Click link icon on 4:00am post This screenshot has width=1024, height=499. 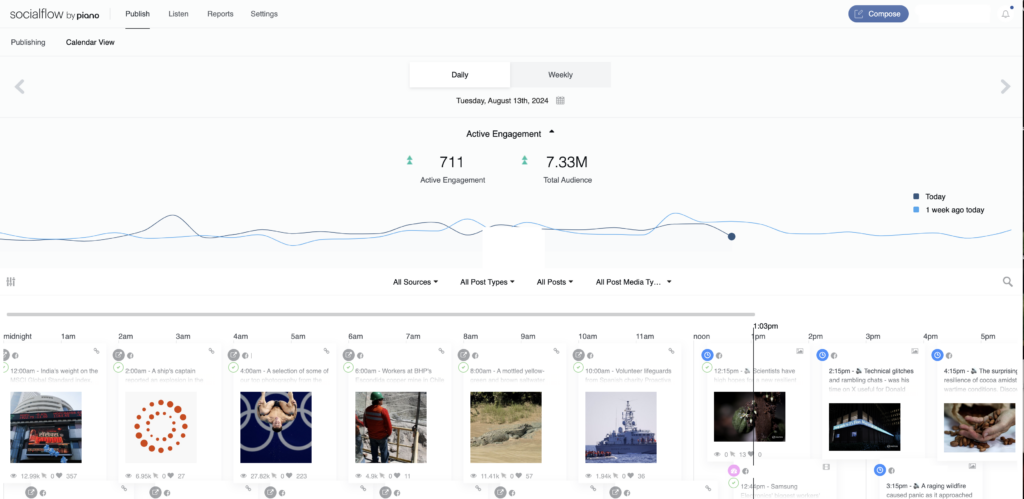(327, 351)
